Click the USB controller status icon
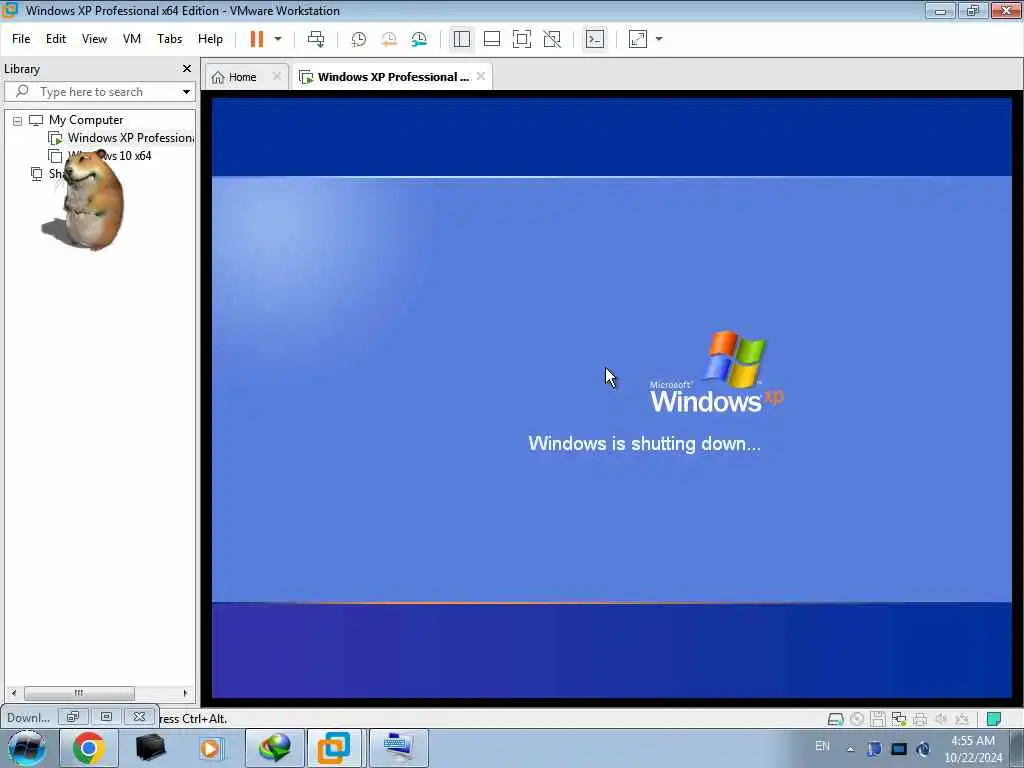Image resolution: width=1024 pixels, height=768 pixels. point(962,720)
